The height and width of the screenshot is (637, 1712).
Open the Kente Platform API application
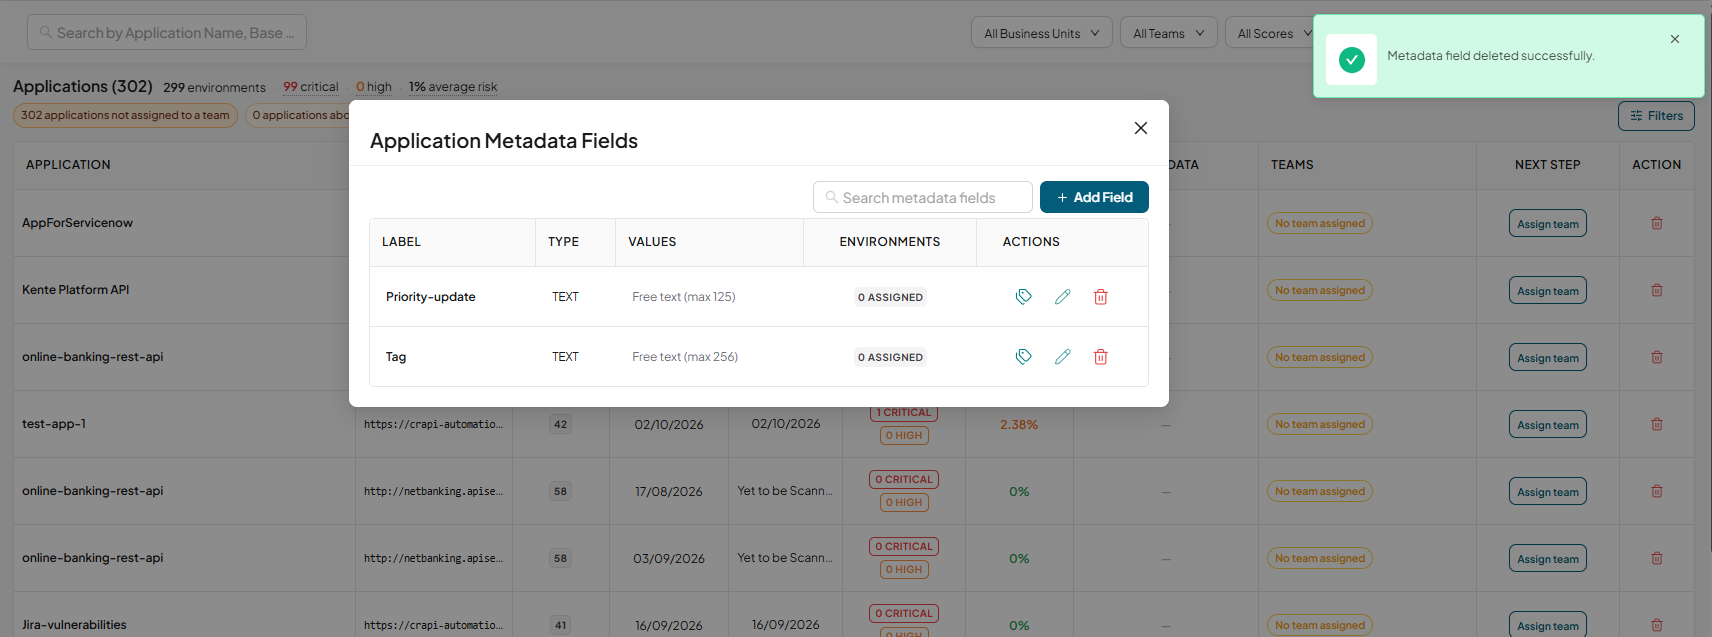click(x=75, y=290)
